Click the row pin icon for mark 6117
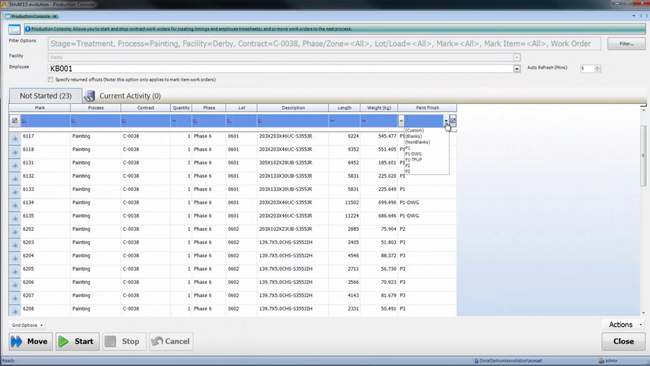This screenshot has width=650, height=366. point(15,138)
